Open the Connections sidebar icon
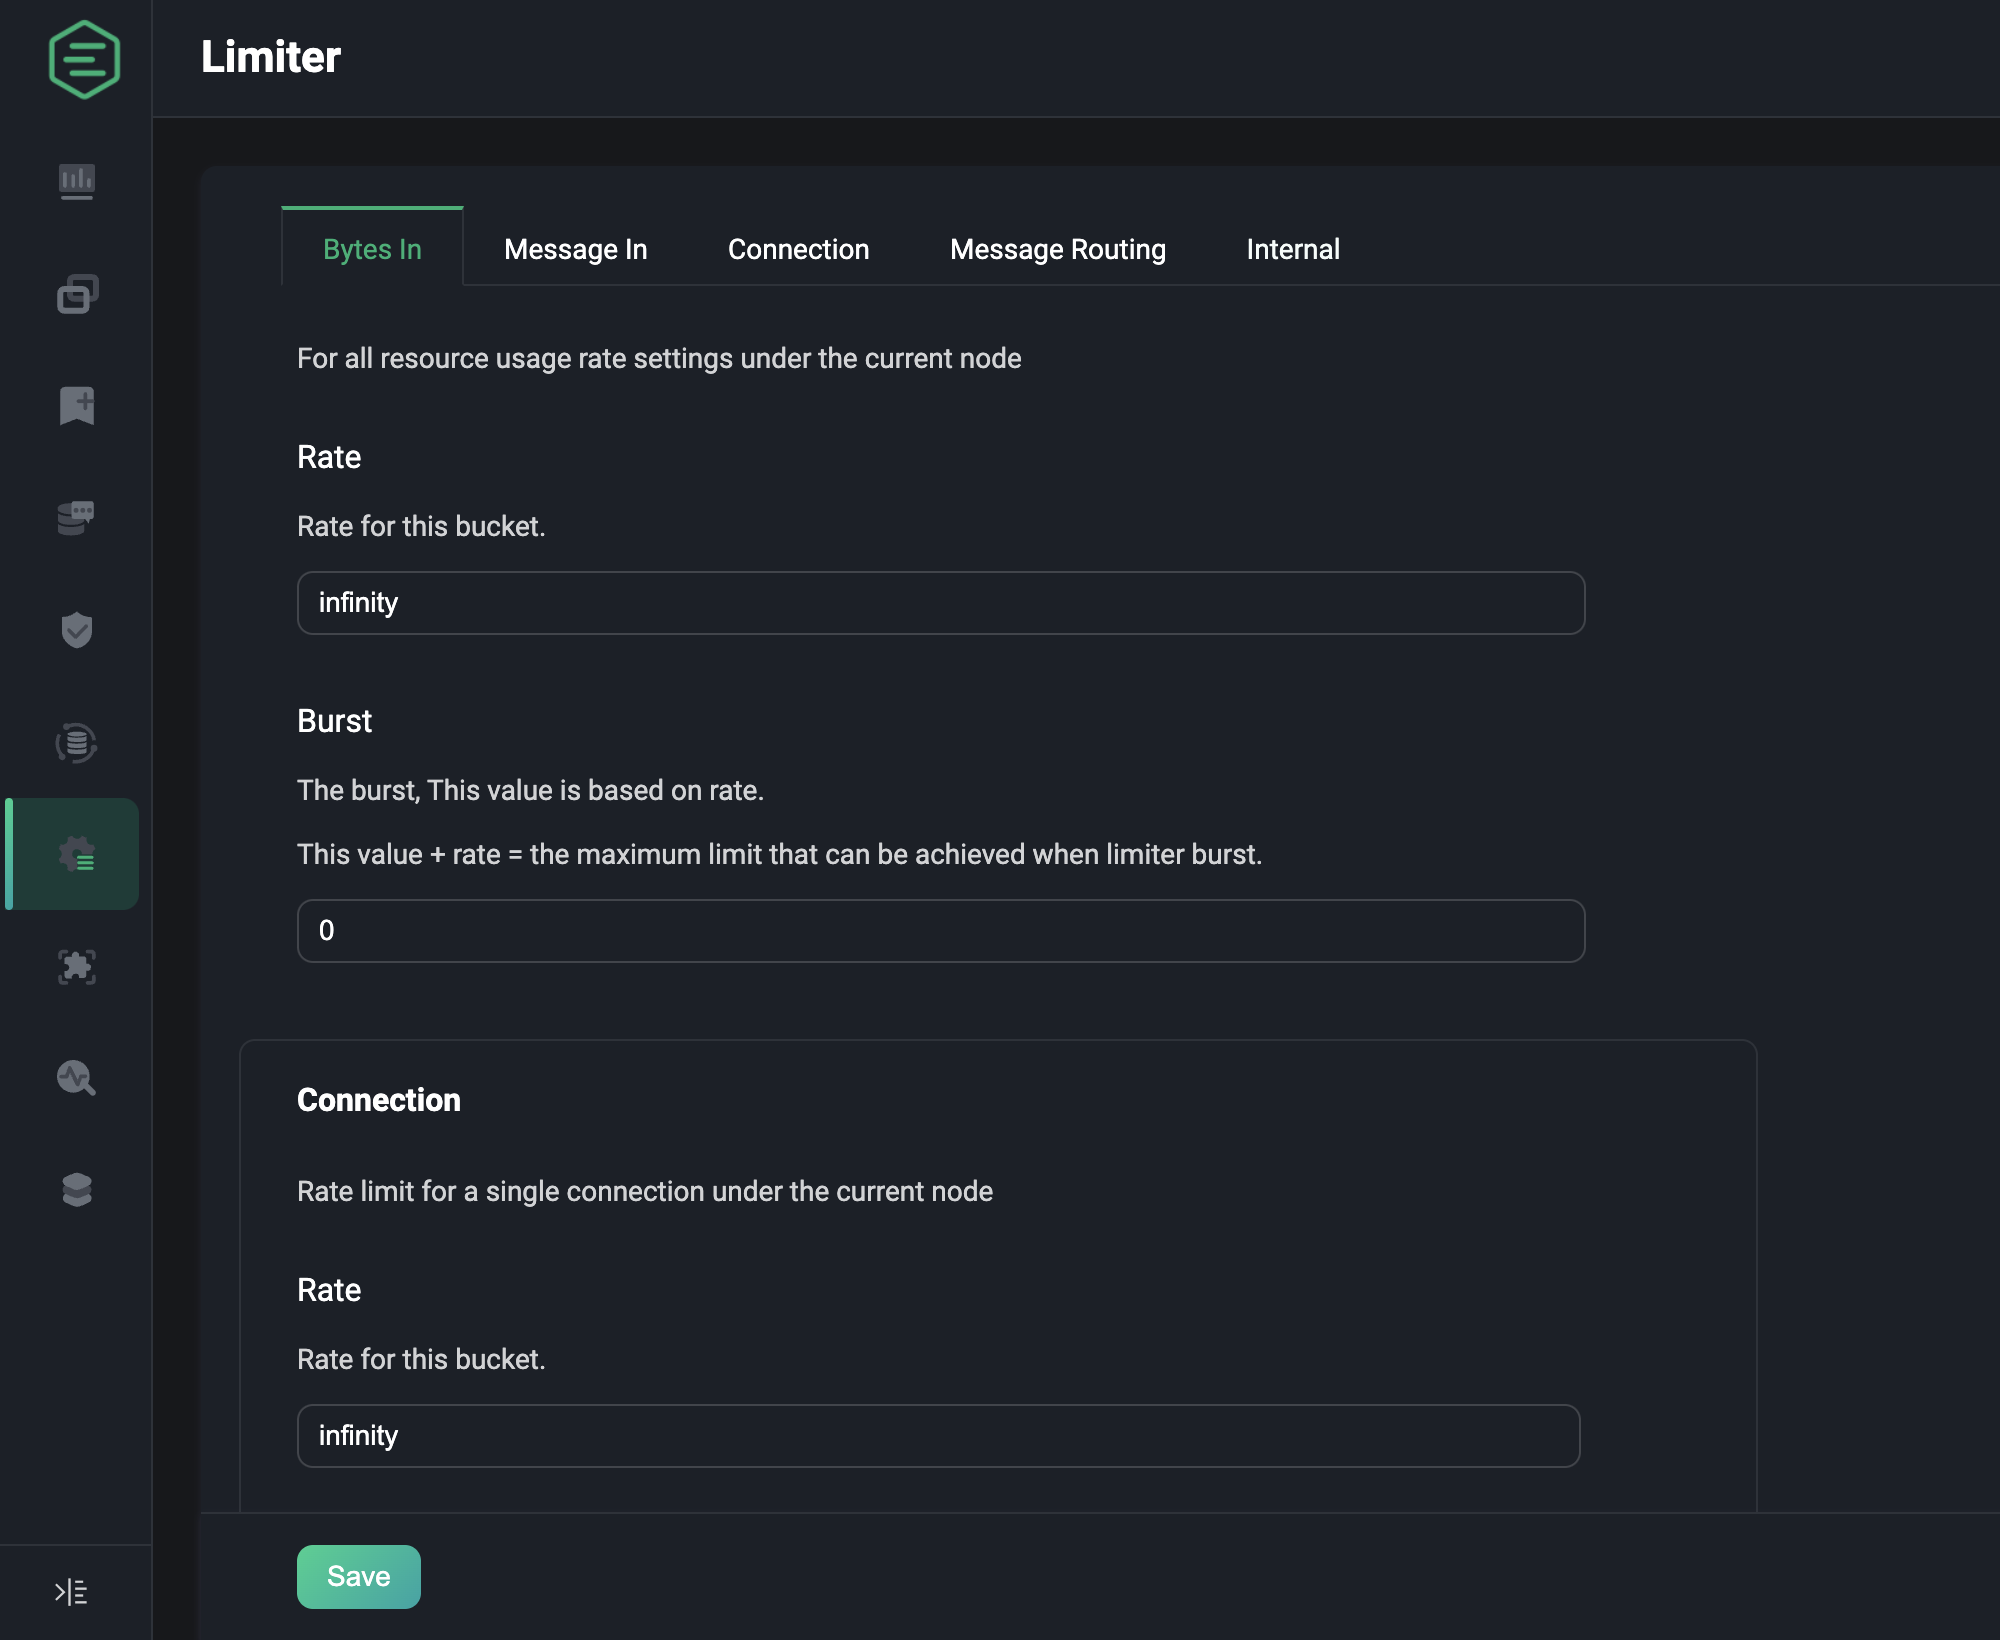The height and width of the screenshot is (1640, 2000). [x=77, y=294]
